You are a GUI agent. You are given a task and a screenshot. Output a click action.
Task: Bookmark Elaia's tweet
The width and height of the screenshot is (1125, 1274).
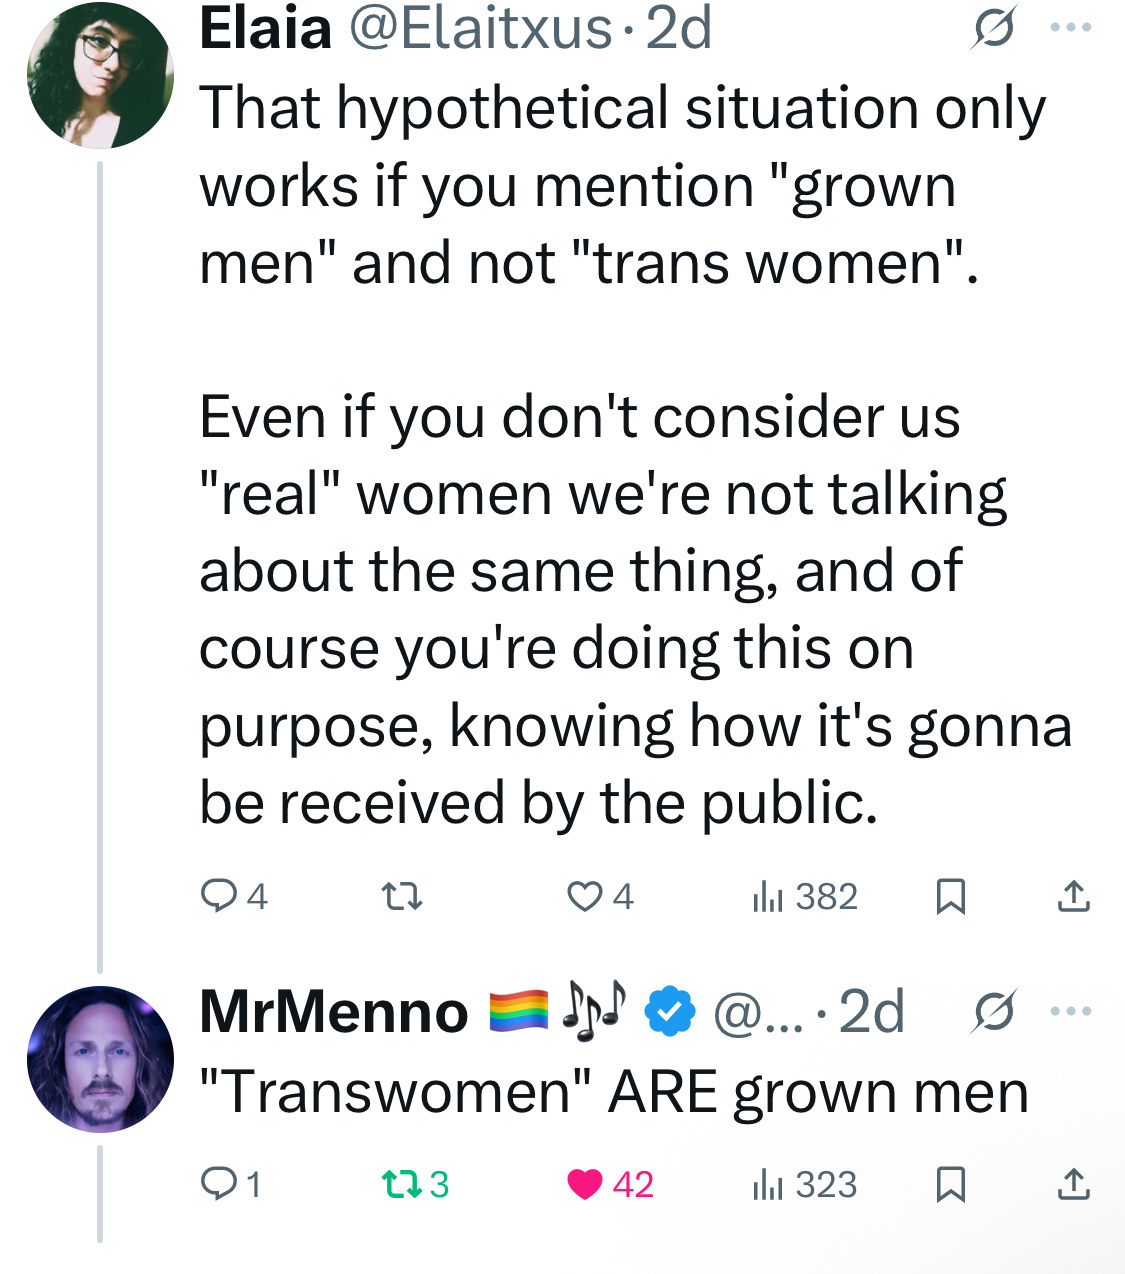(950, 896)
